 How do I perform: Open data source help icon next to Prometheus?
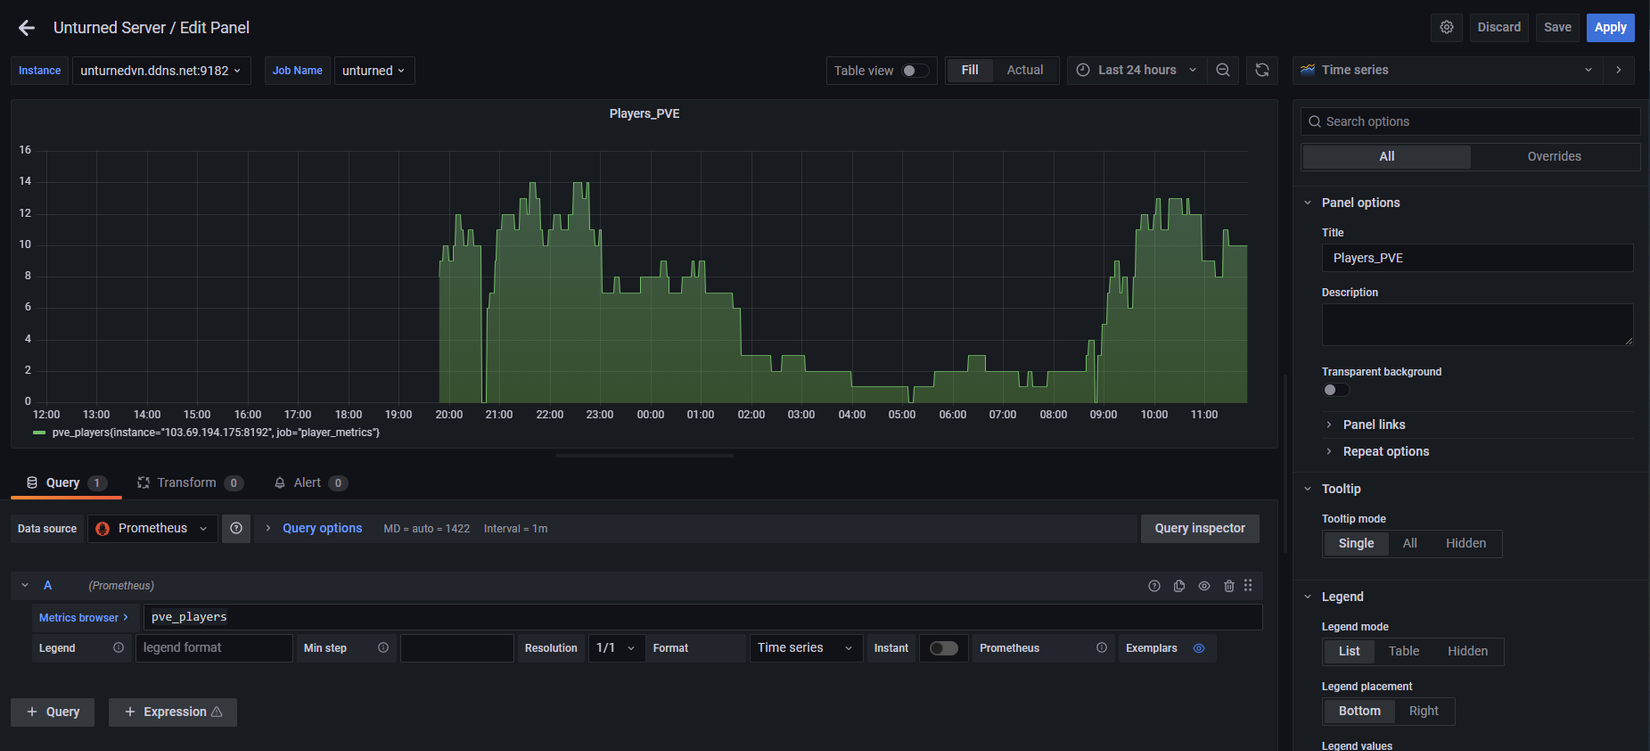coord(236,528)
